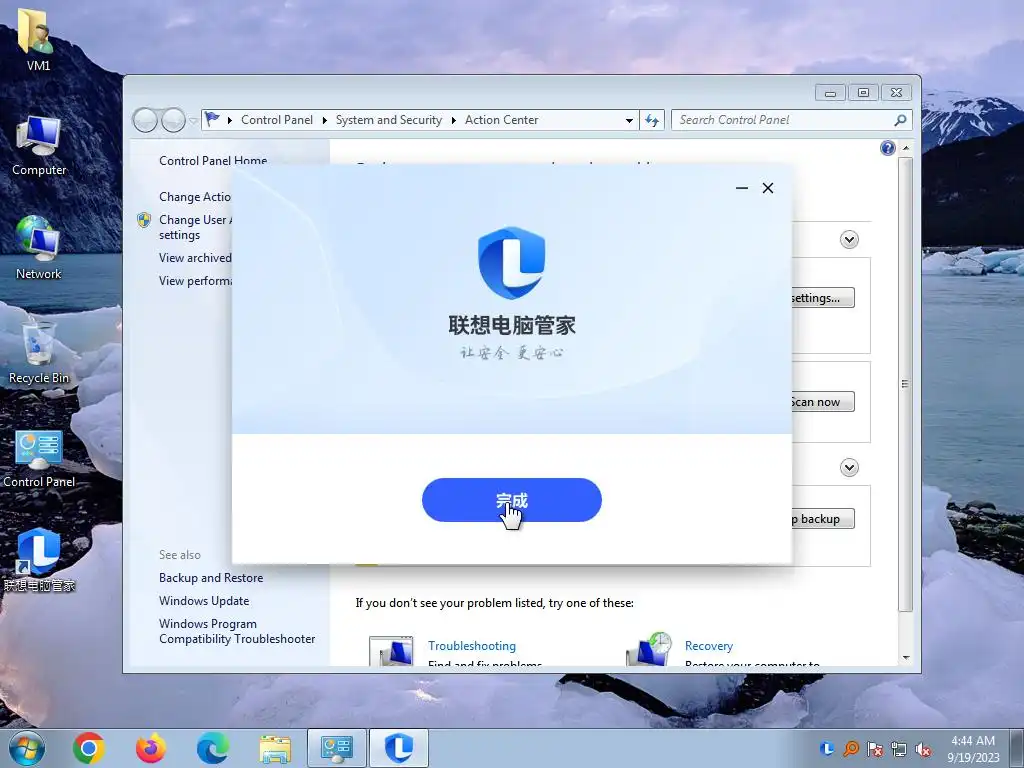
Task: Open View performance information link
Action: coord(195,281)
